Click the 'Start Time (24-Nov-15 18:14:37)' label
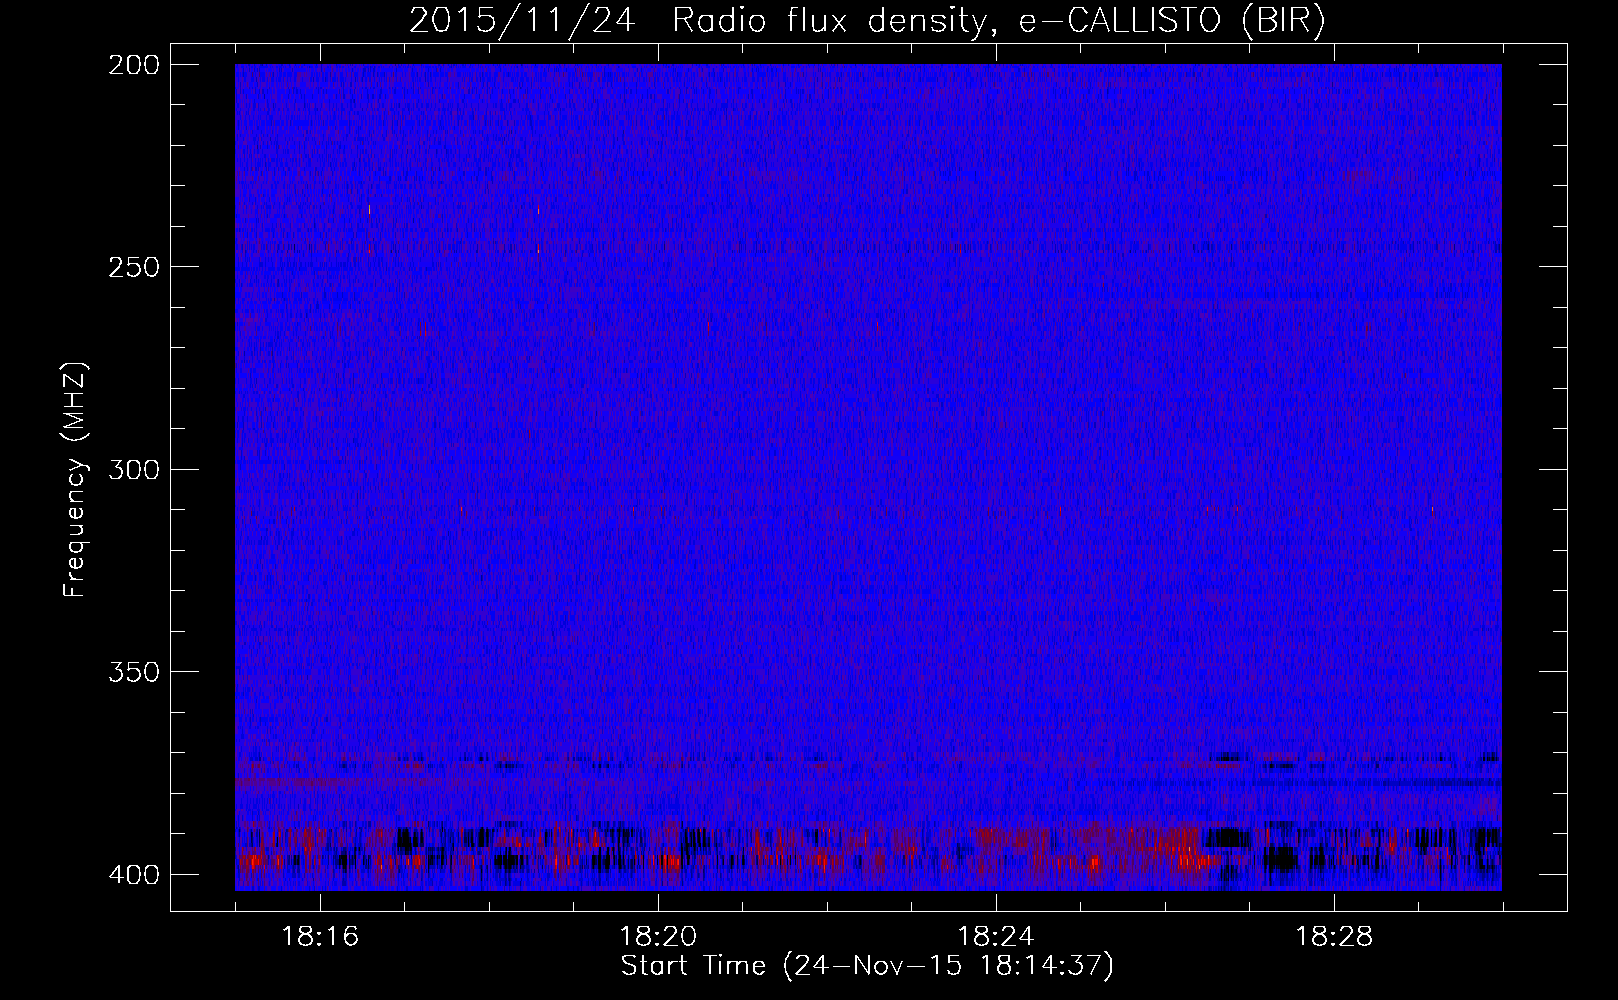 tap(867, 966)
